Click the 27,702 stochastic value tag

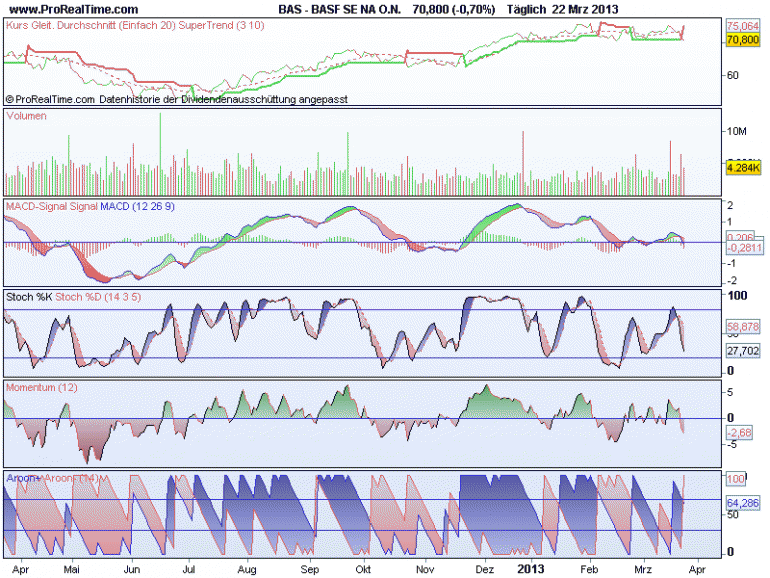(743, 351)
